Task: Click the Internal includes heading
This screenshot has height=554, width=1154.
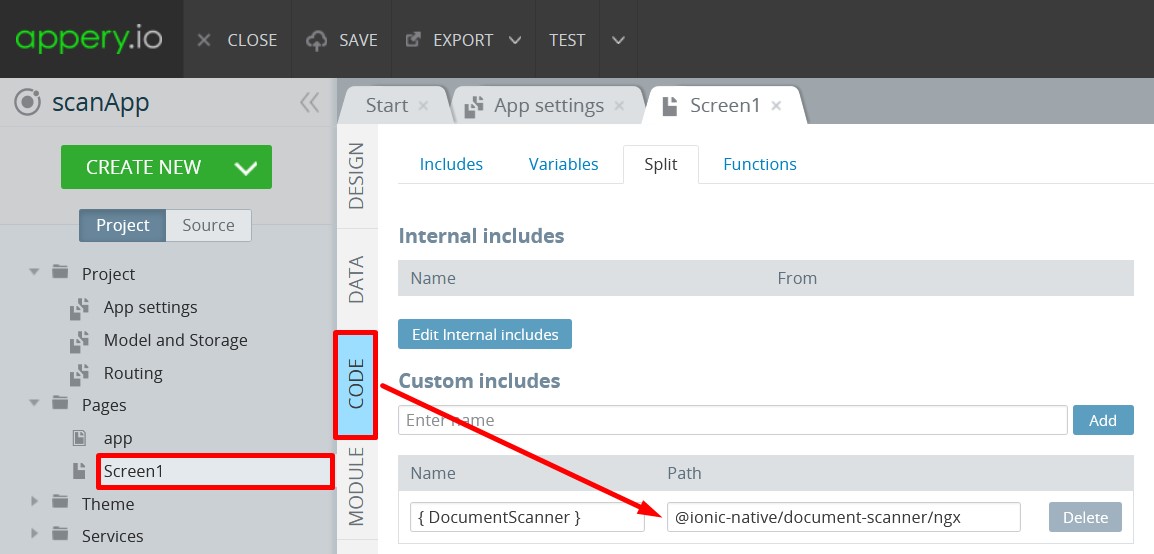Action: pyautogui.click(x=481, y=236)
